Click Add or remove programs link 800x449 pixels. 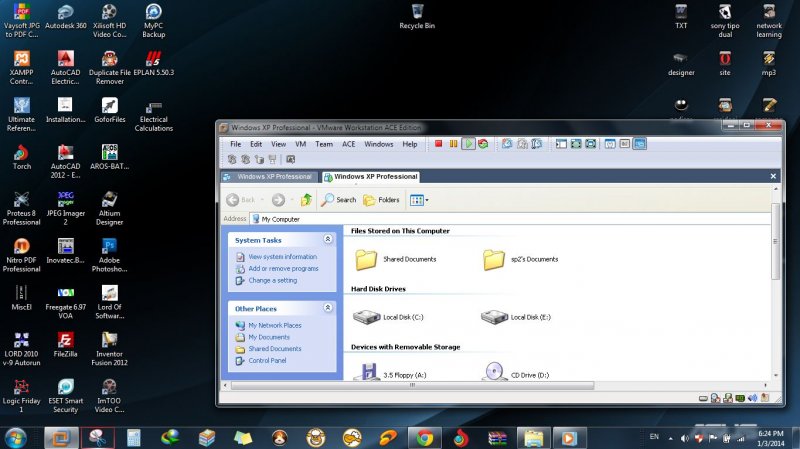point(283,268)
